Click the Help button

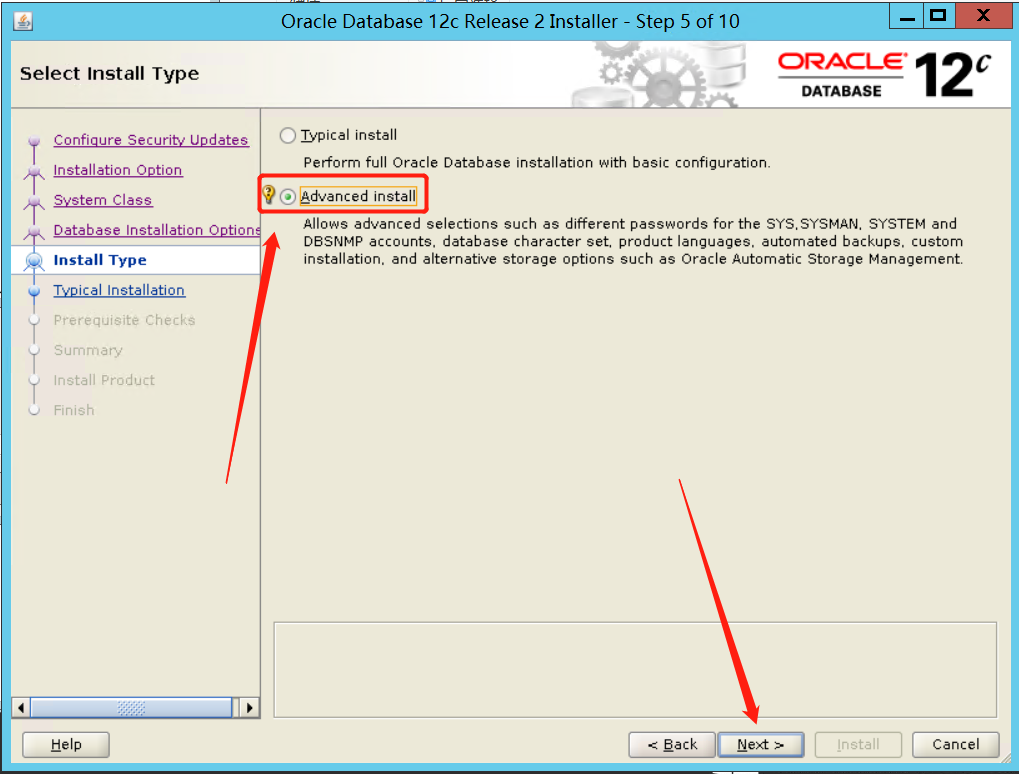66,744
